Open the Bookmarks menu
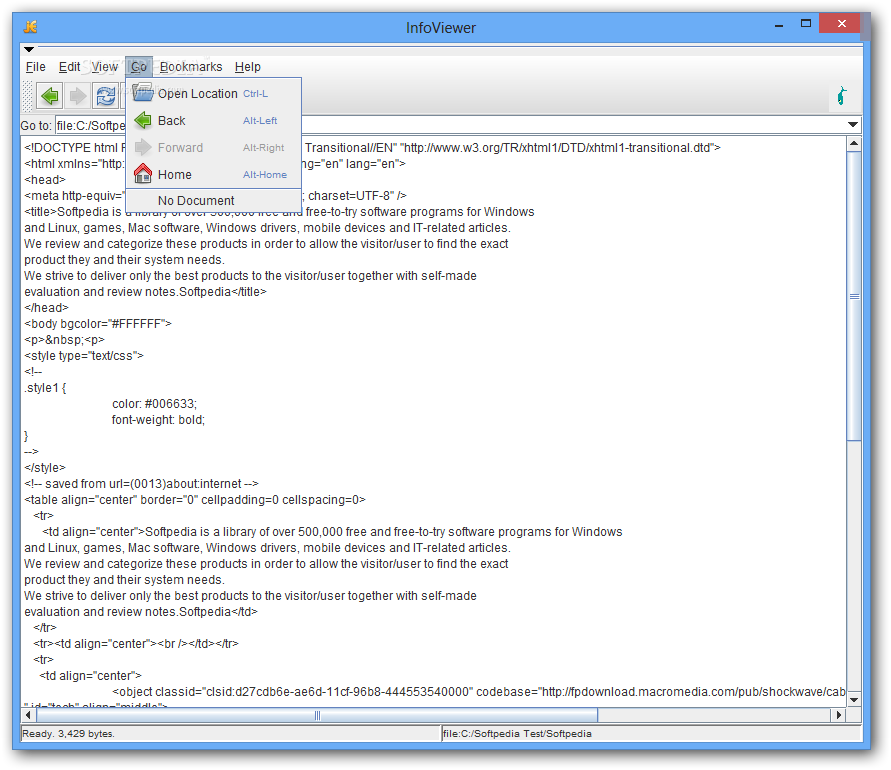 pyautogui.click(x=191, y=67)
